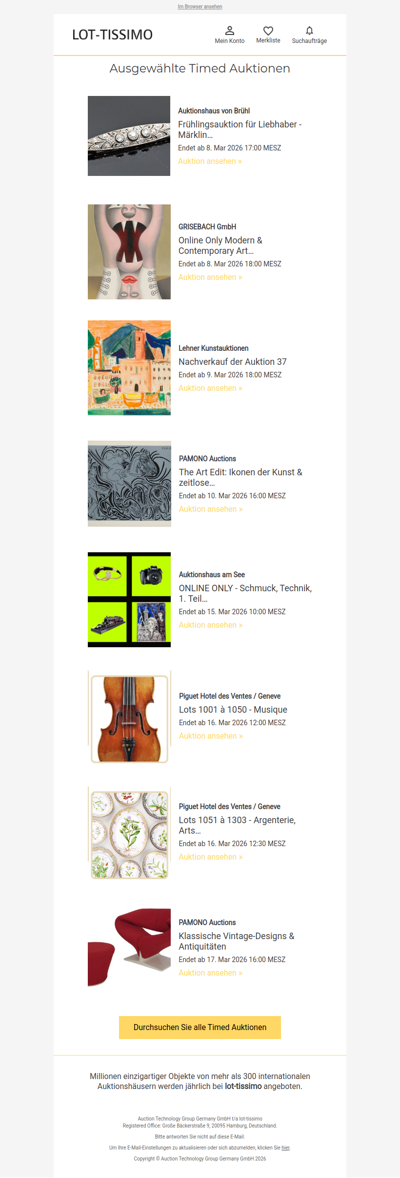Open the neon green collage thumbnail
Image resolution: width=400 pixels, height=1178 pixels.
[x=129, y=600]
